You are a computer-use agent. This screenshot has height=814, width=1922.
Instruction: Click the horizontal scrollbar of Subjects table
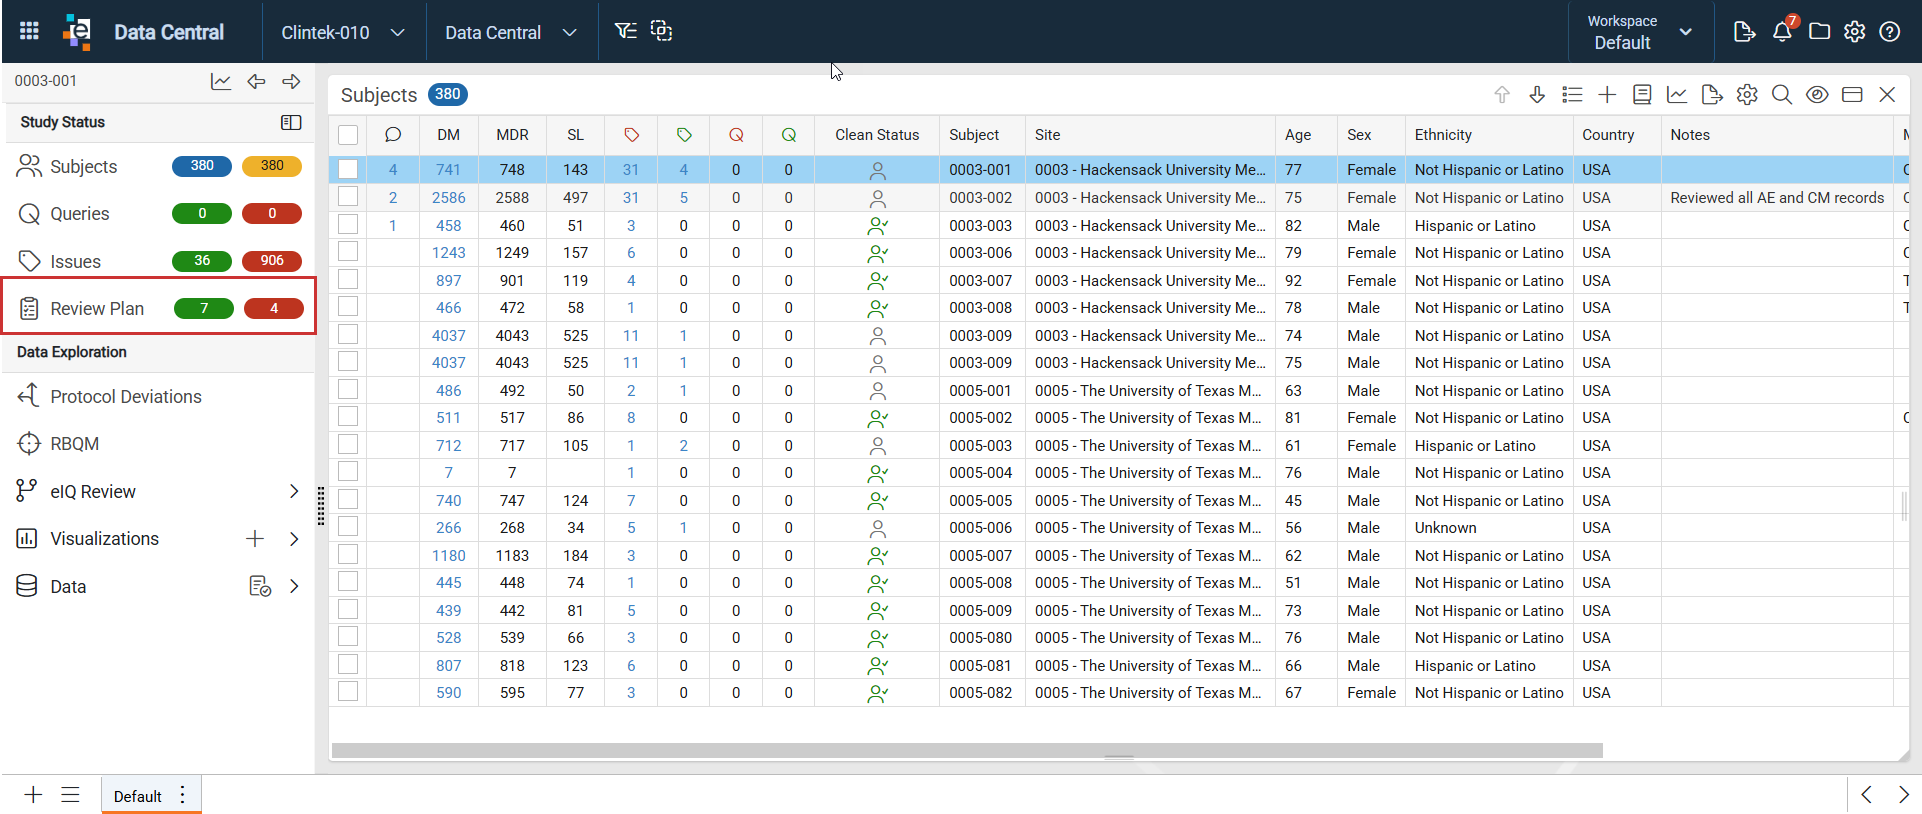pyautogui.click(x=967, y=750)
